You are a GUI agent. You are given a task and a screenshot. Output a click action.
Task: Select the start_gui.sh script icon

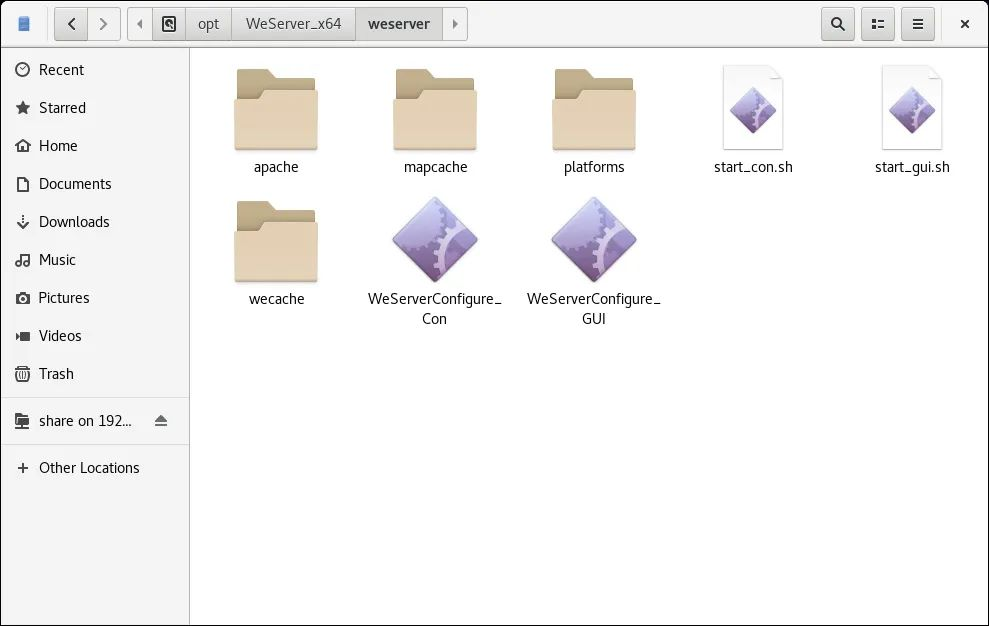912,107
